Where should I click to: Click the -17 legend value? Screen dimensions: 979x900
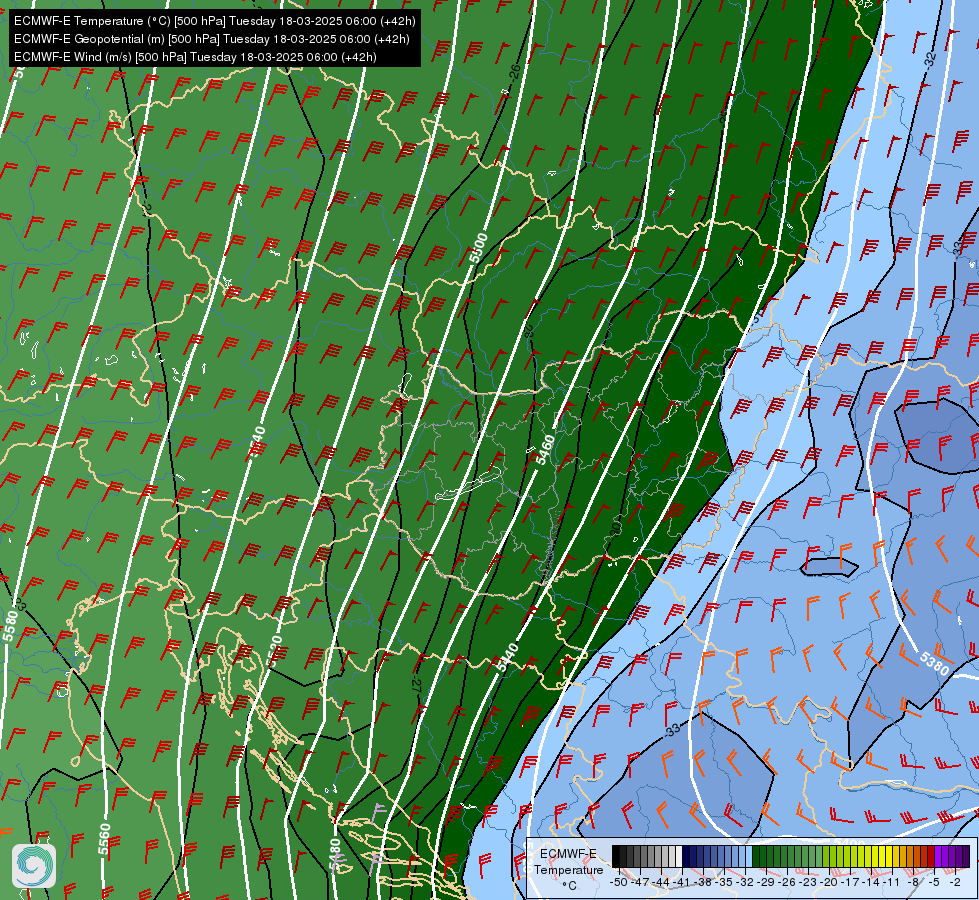coord(850,882)
